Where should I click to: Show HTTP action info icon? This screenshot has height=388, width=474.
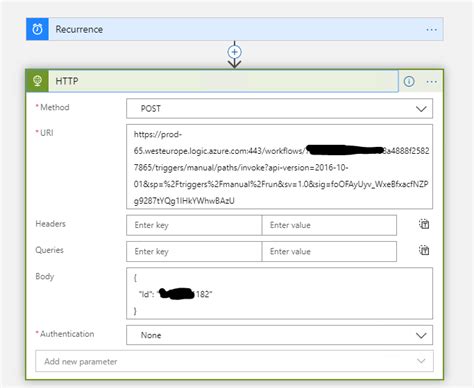[x=409, y=81]
